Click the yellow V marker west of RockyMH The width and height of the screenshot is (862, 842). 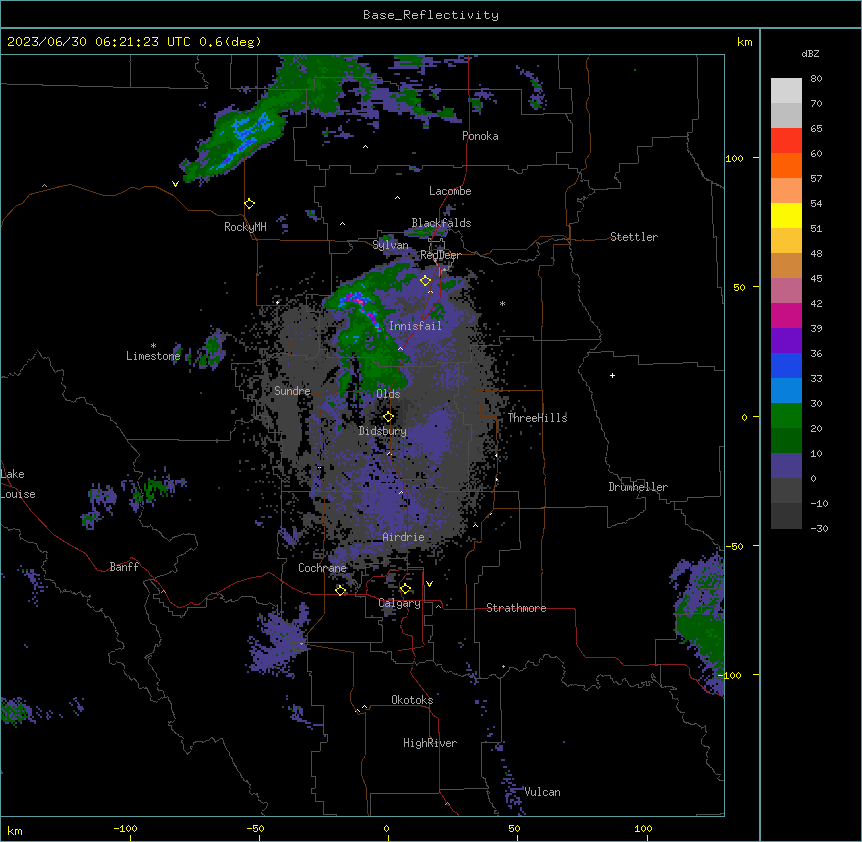coord(175,184)
